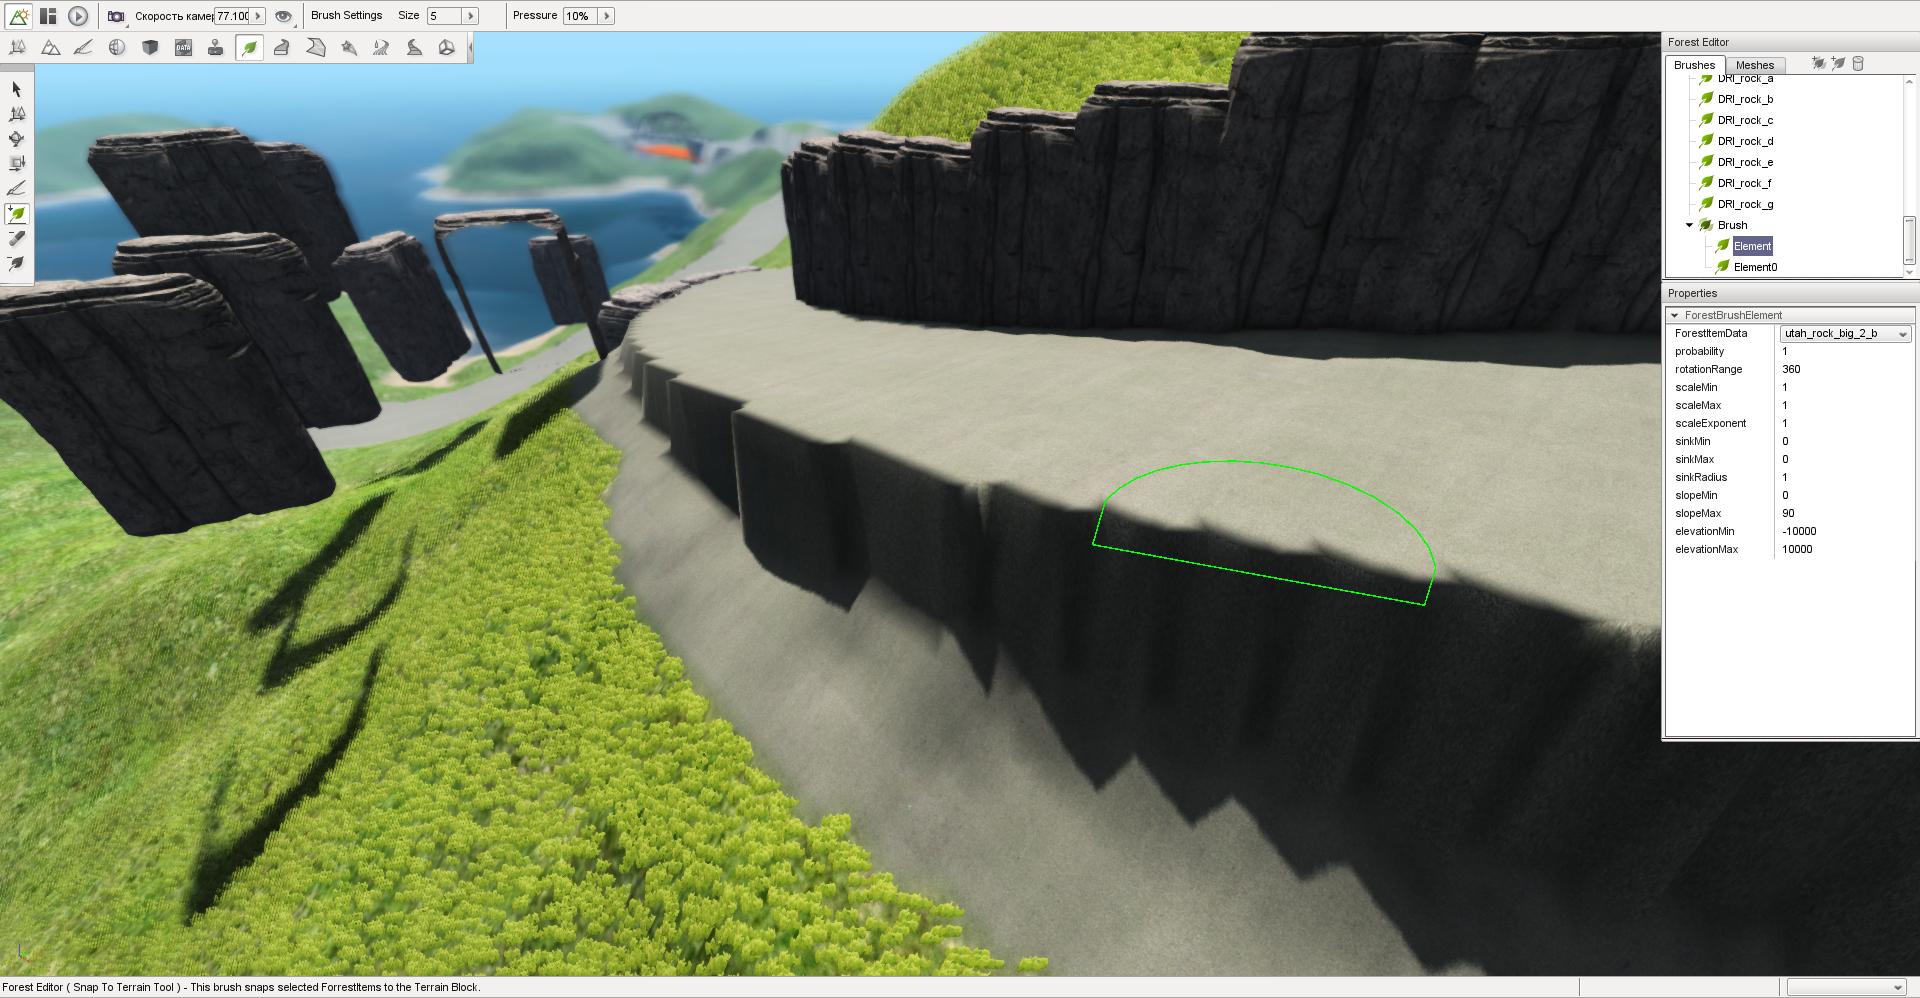1920x998 pixels.
Task: Select the Erase Selected leaf tool
Action: pos(16,263)
